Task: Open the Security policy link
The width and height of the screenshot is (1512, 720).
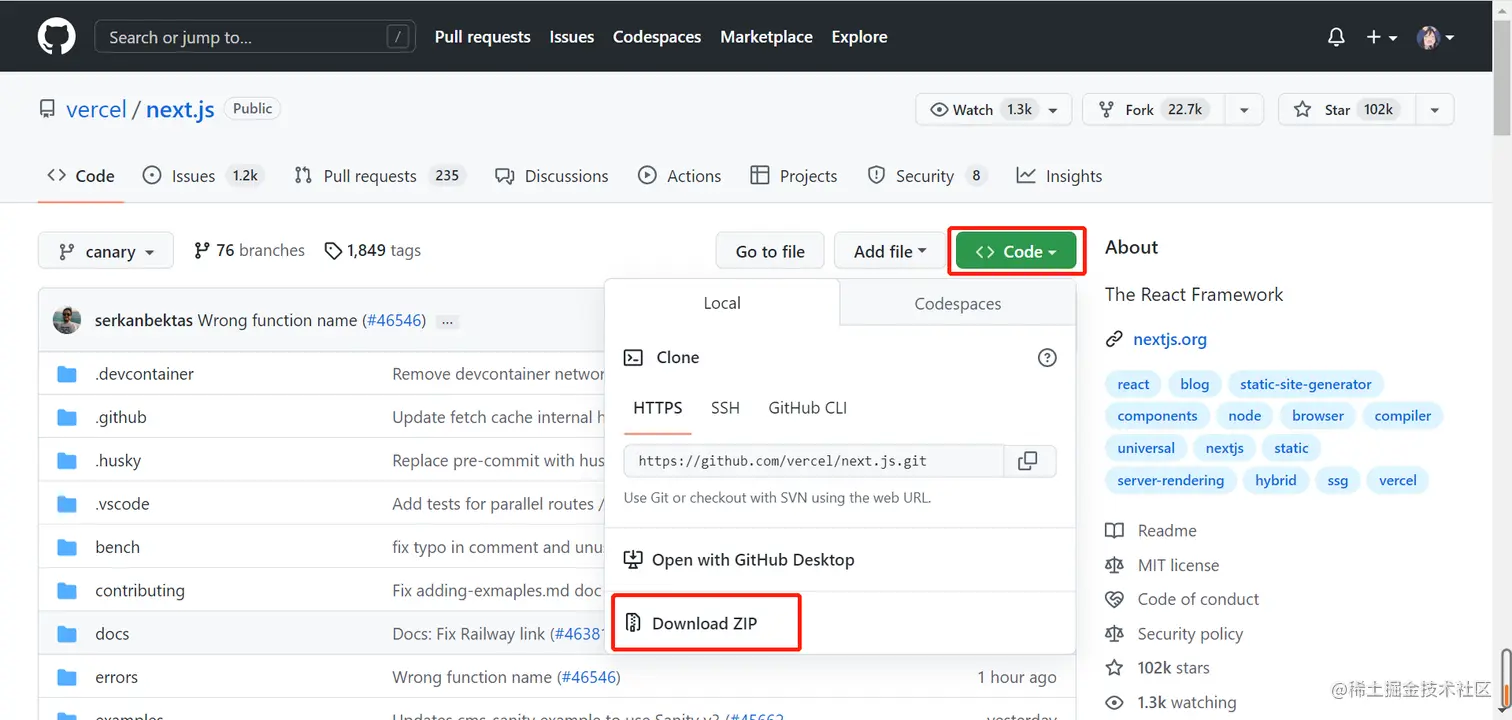Action: [x=1190, y=634]
